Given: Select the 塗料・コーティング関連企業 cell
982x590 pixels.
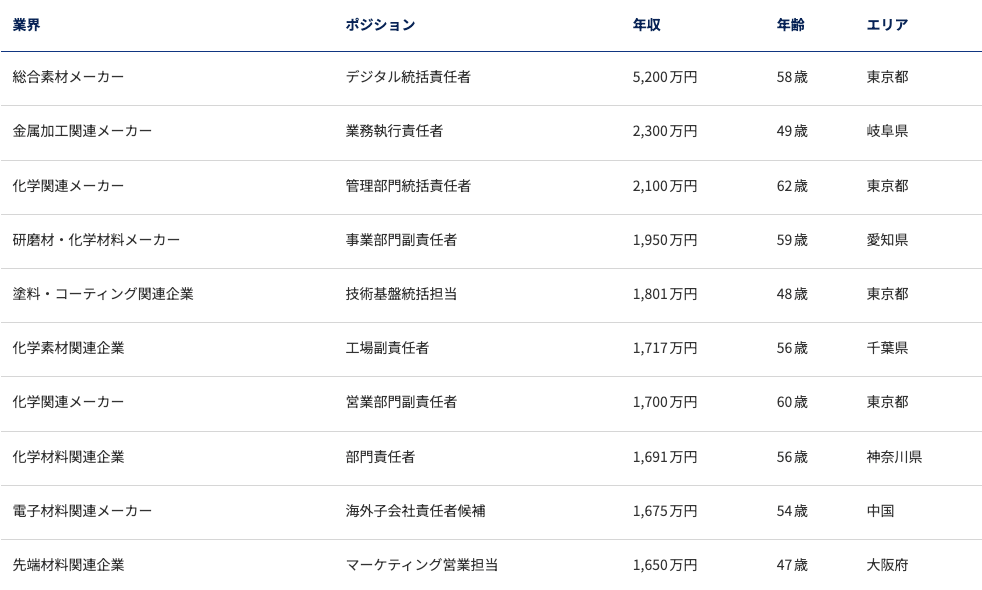Looking at the screenshot, I should 103,294.
